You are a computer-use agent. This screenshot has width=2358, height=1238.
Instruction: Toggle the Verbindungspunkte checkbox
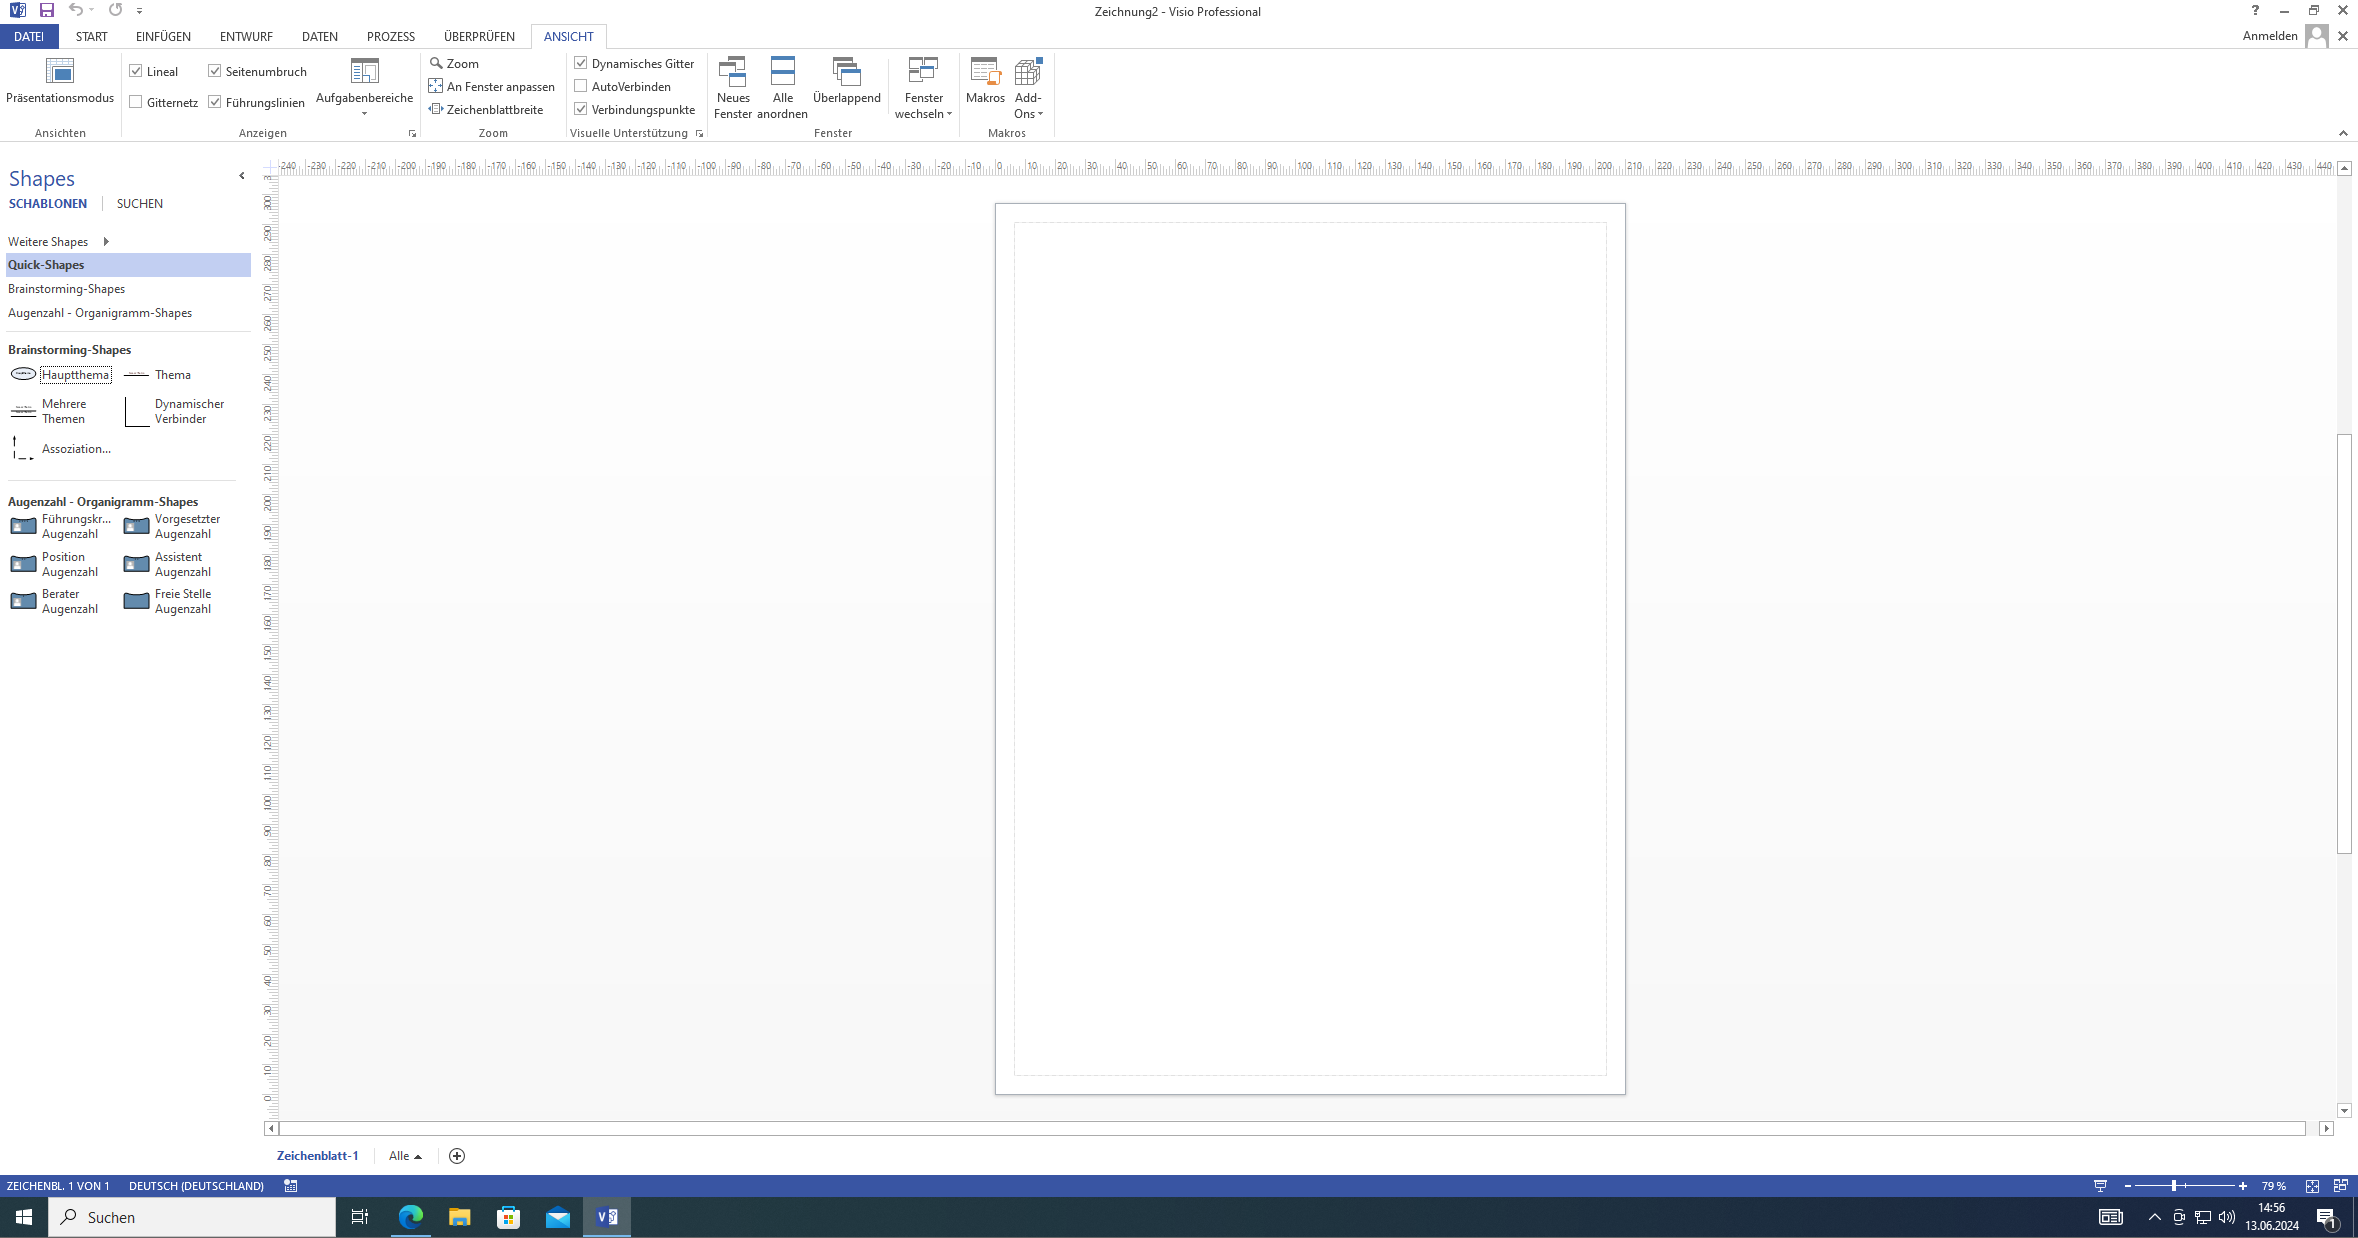pyautogui.click(x=580, y=109)
